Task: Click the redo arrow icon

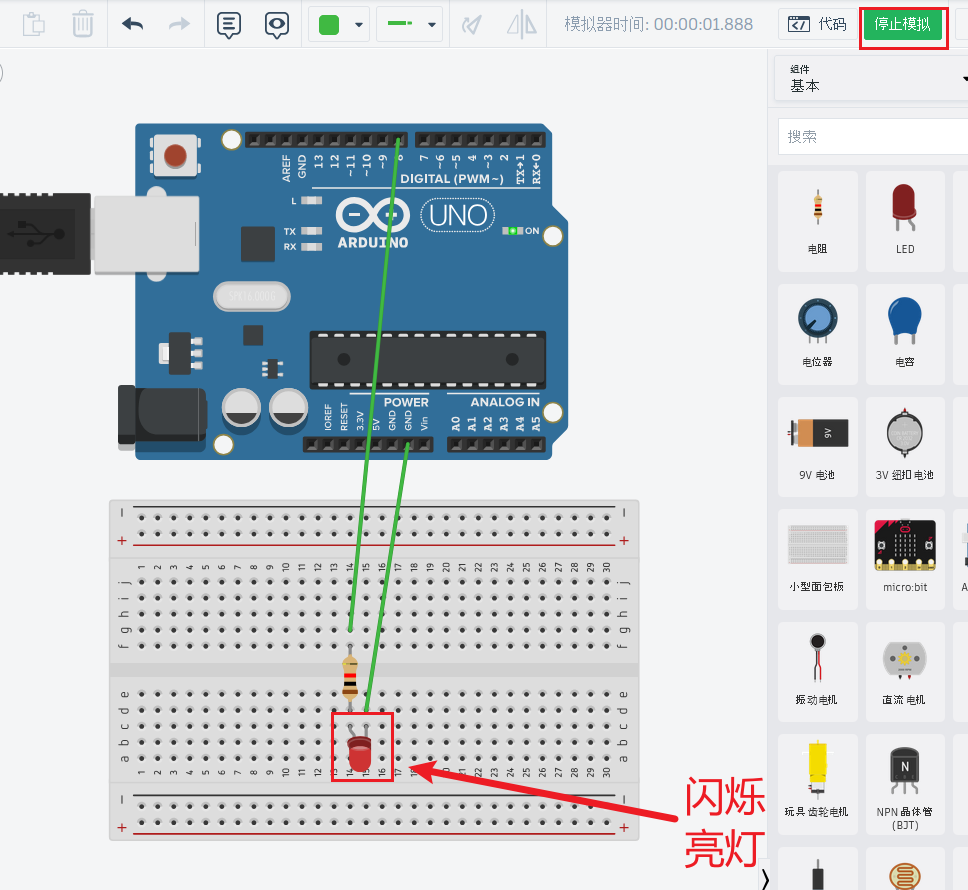Action: coord(180,25)
